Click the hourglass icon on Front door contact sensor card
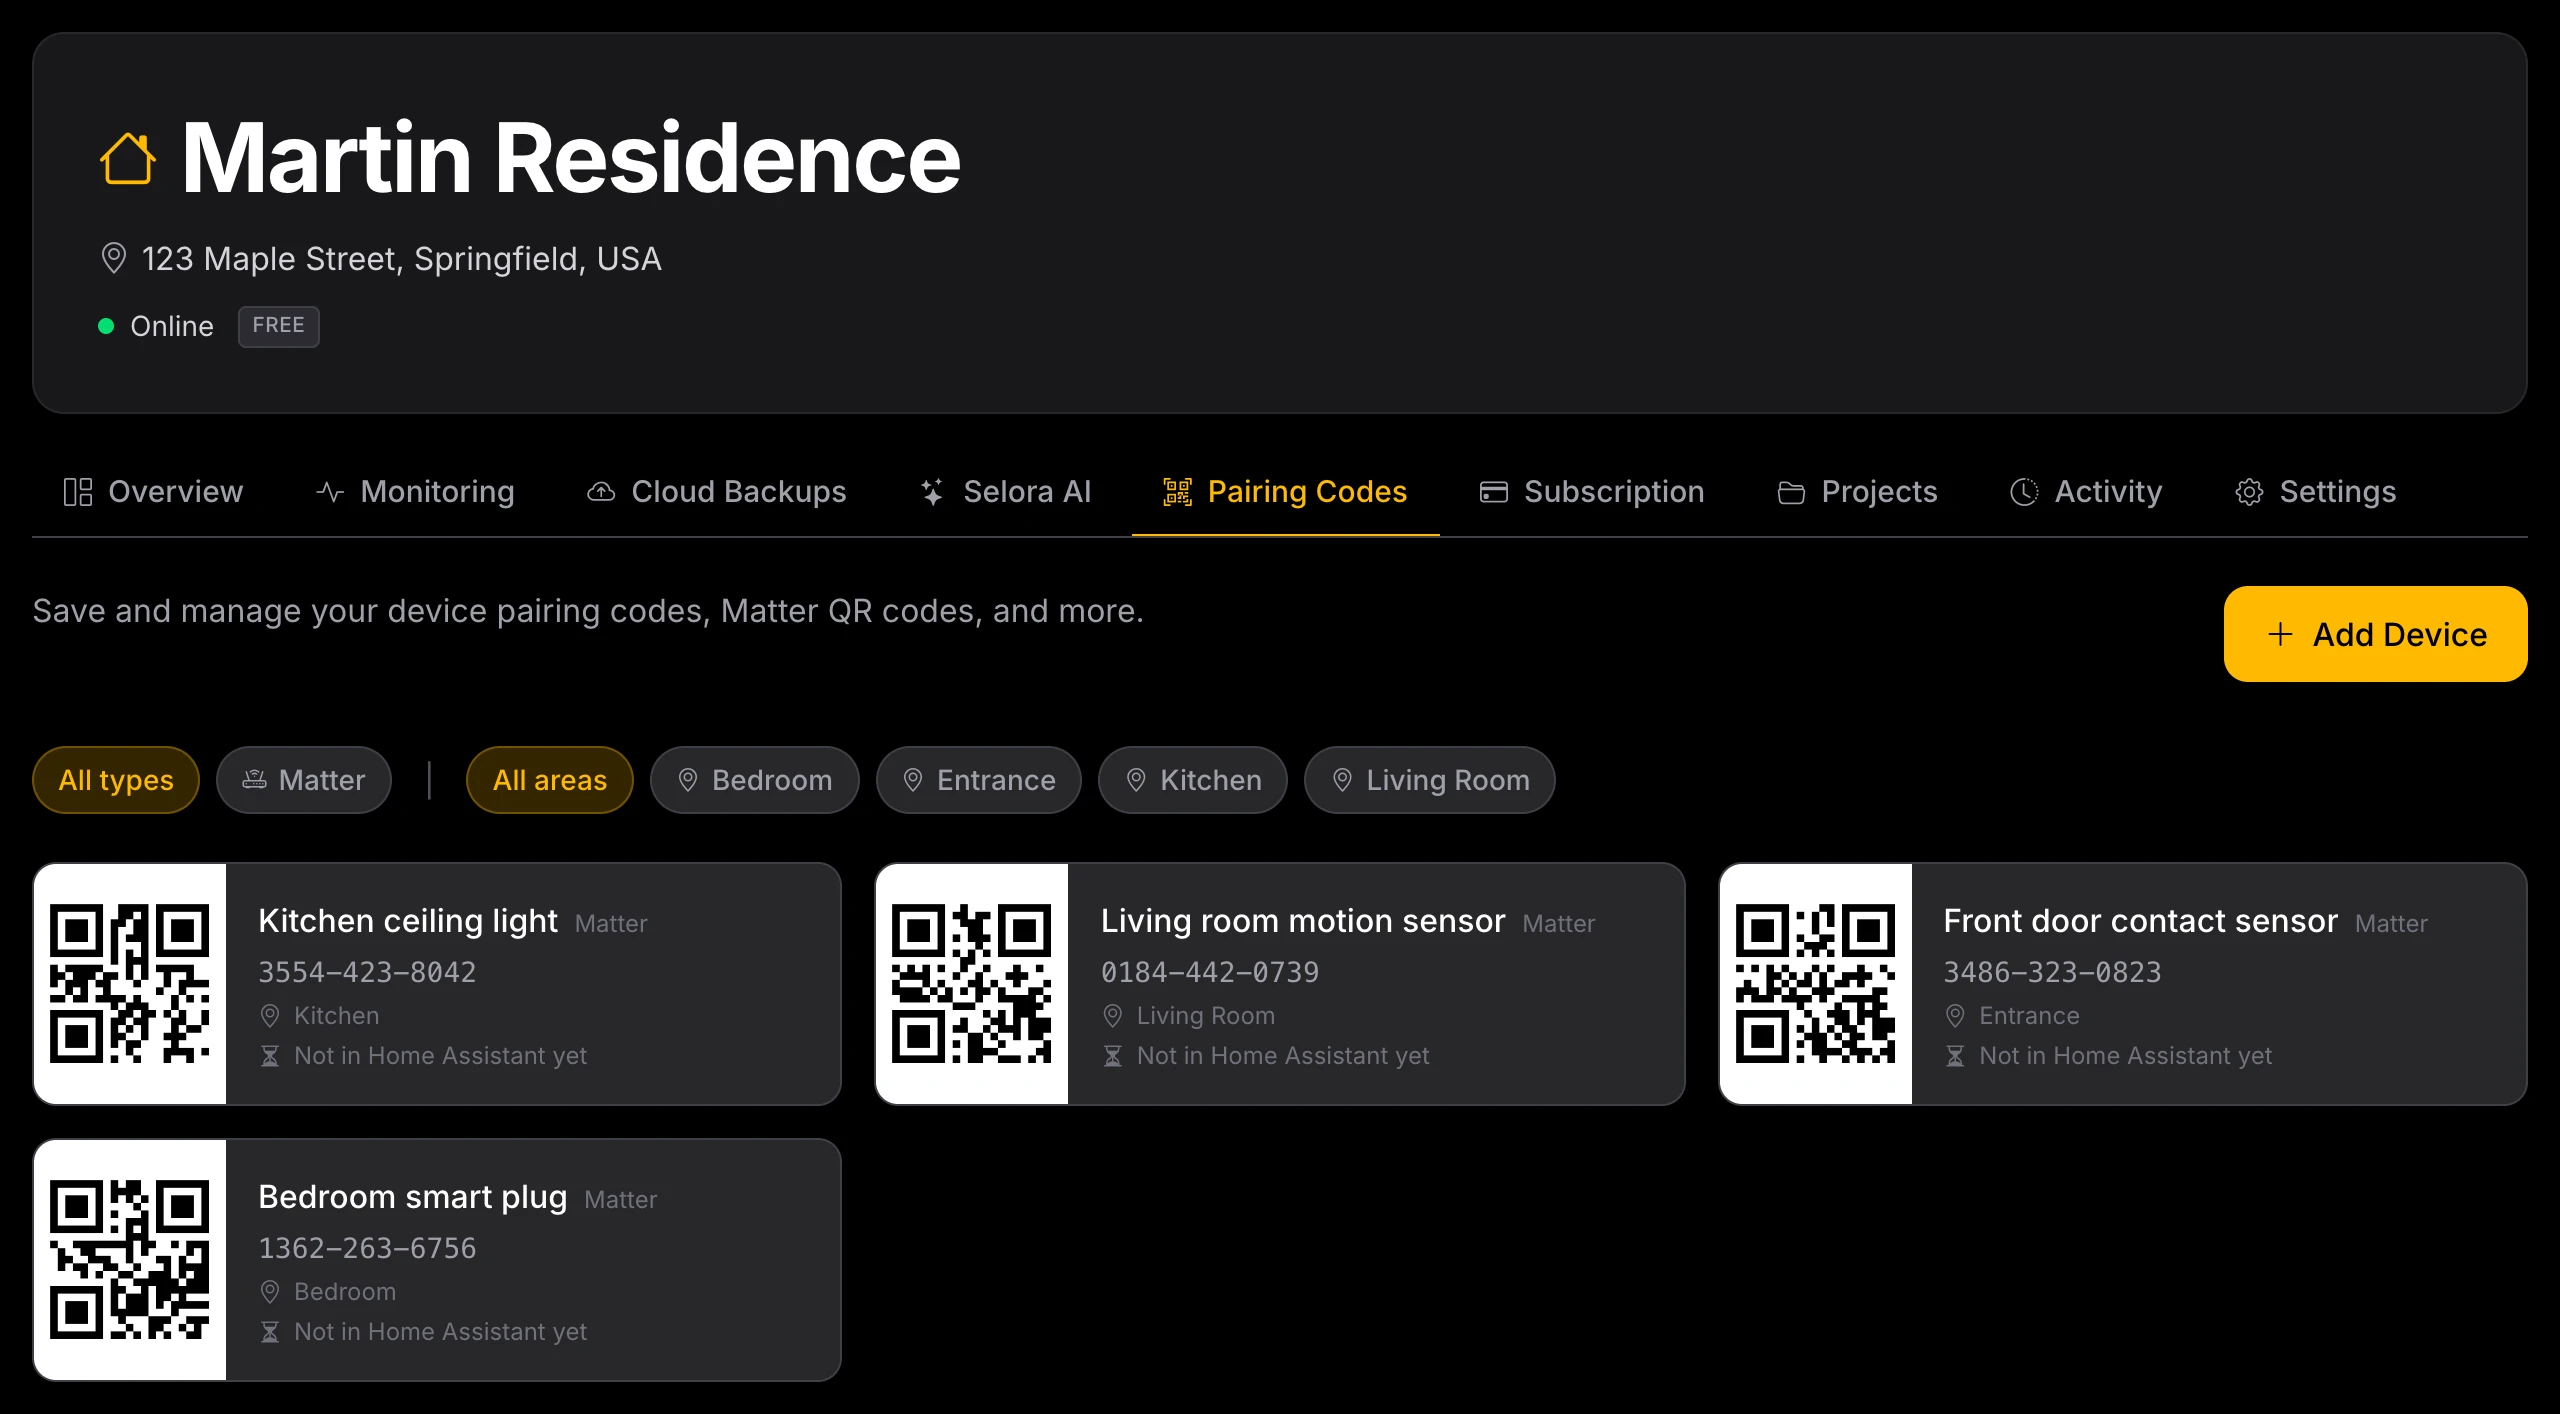The image size is (2560, 1414). [x=1955, y=1056]
